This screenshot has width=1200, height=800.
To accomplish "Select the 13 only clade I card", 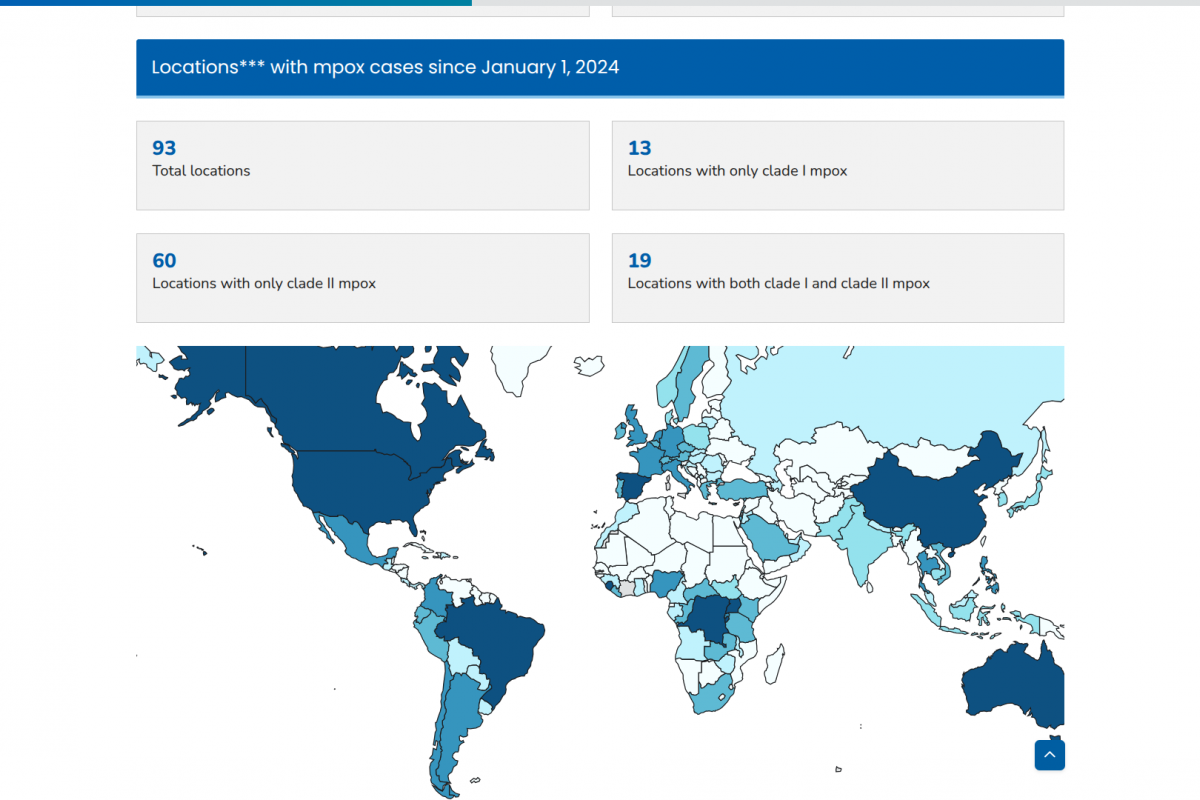I will 837,166.
